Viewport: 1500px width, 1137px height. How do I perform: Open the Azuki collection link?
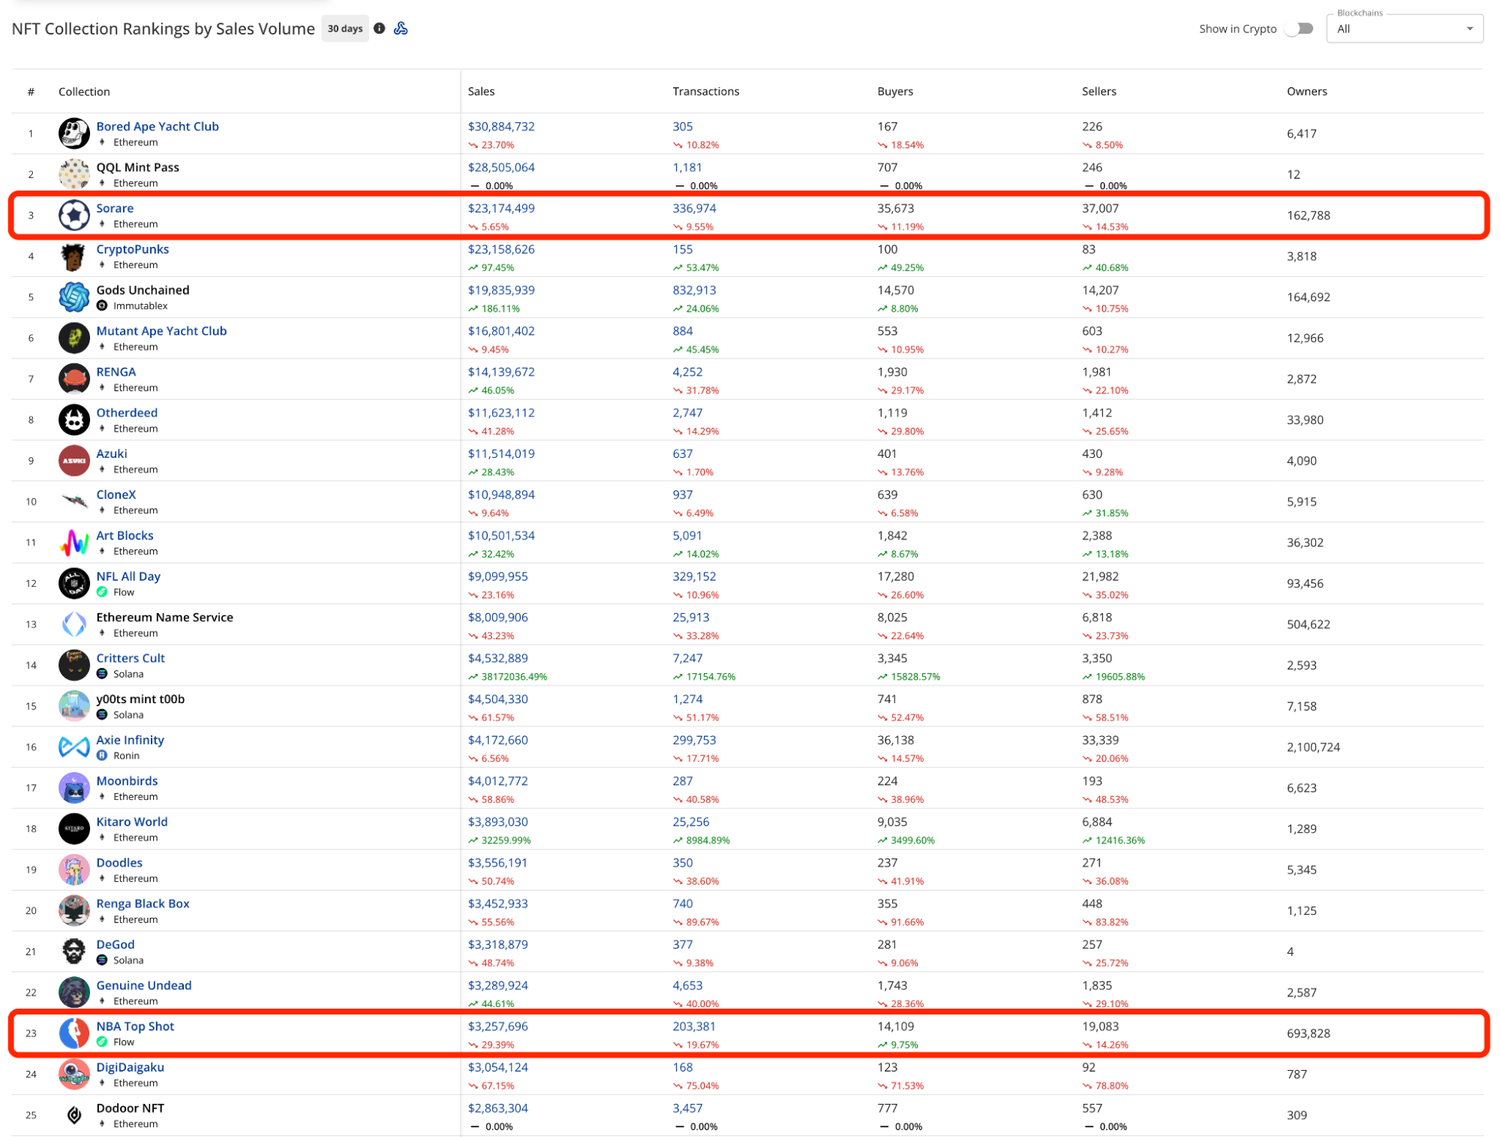(x=111, y=453)
